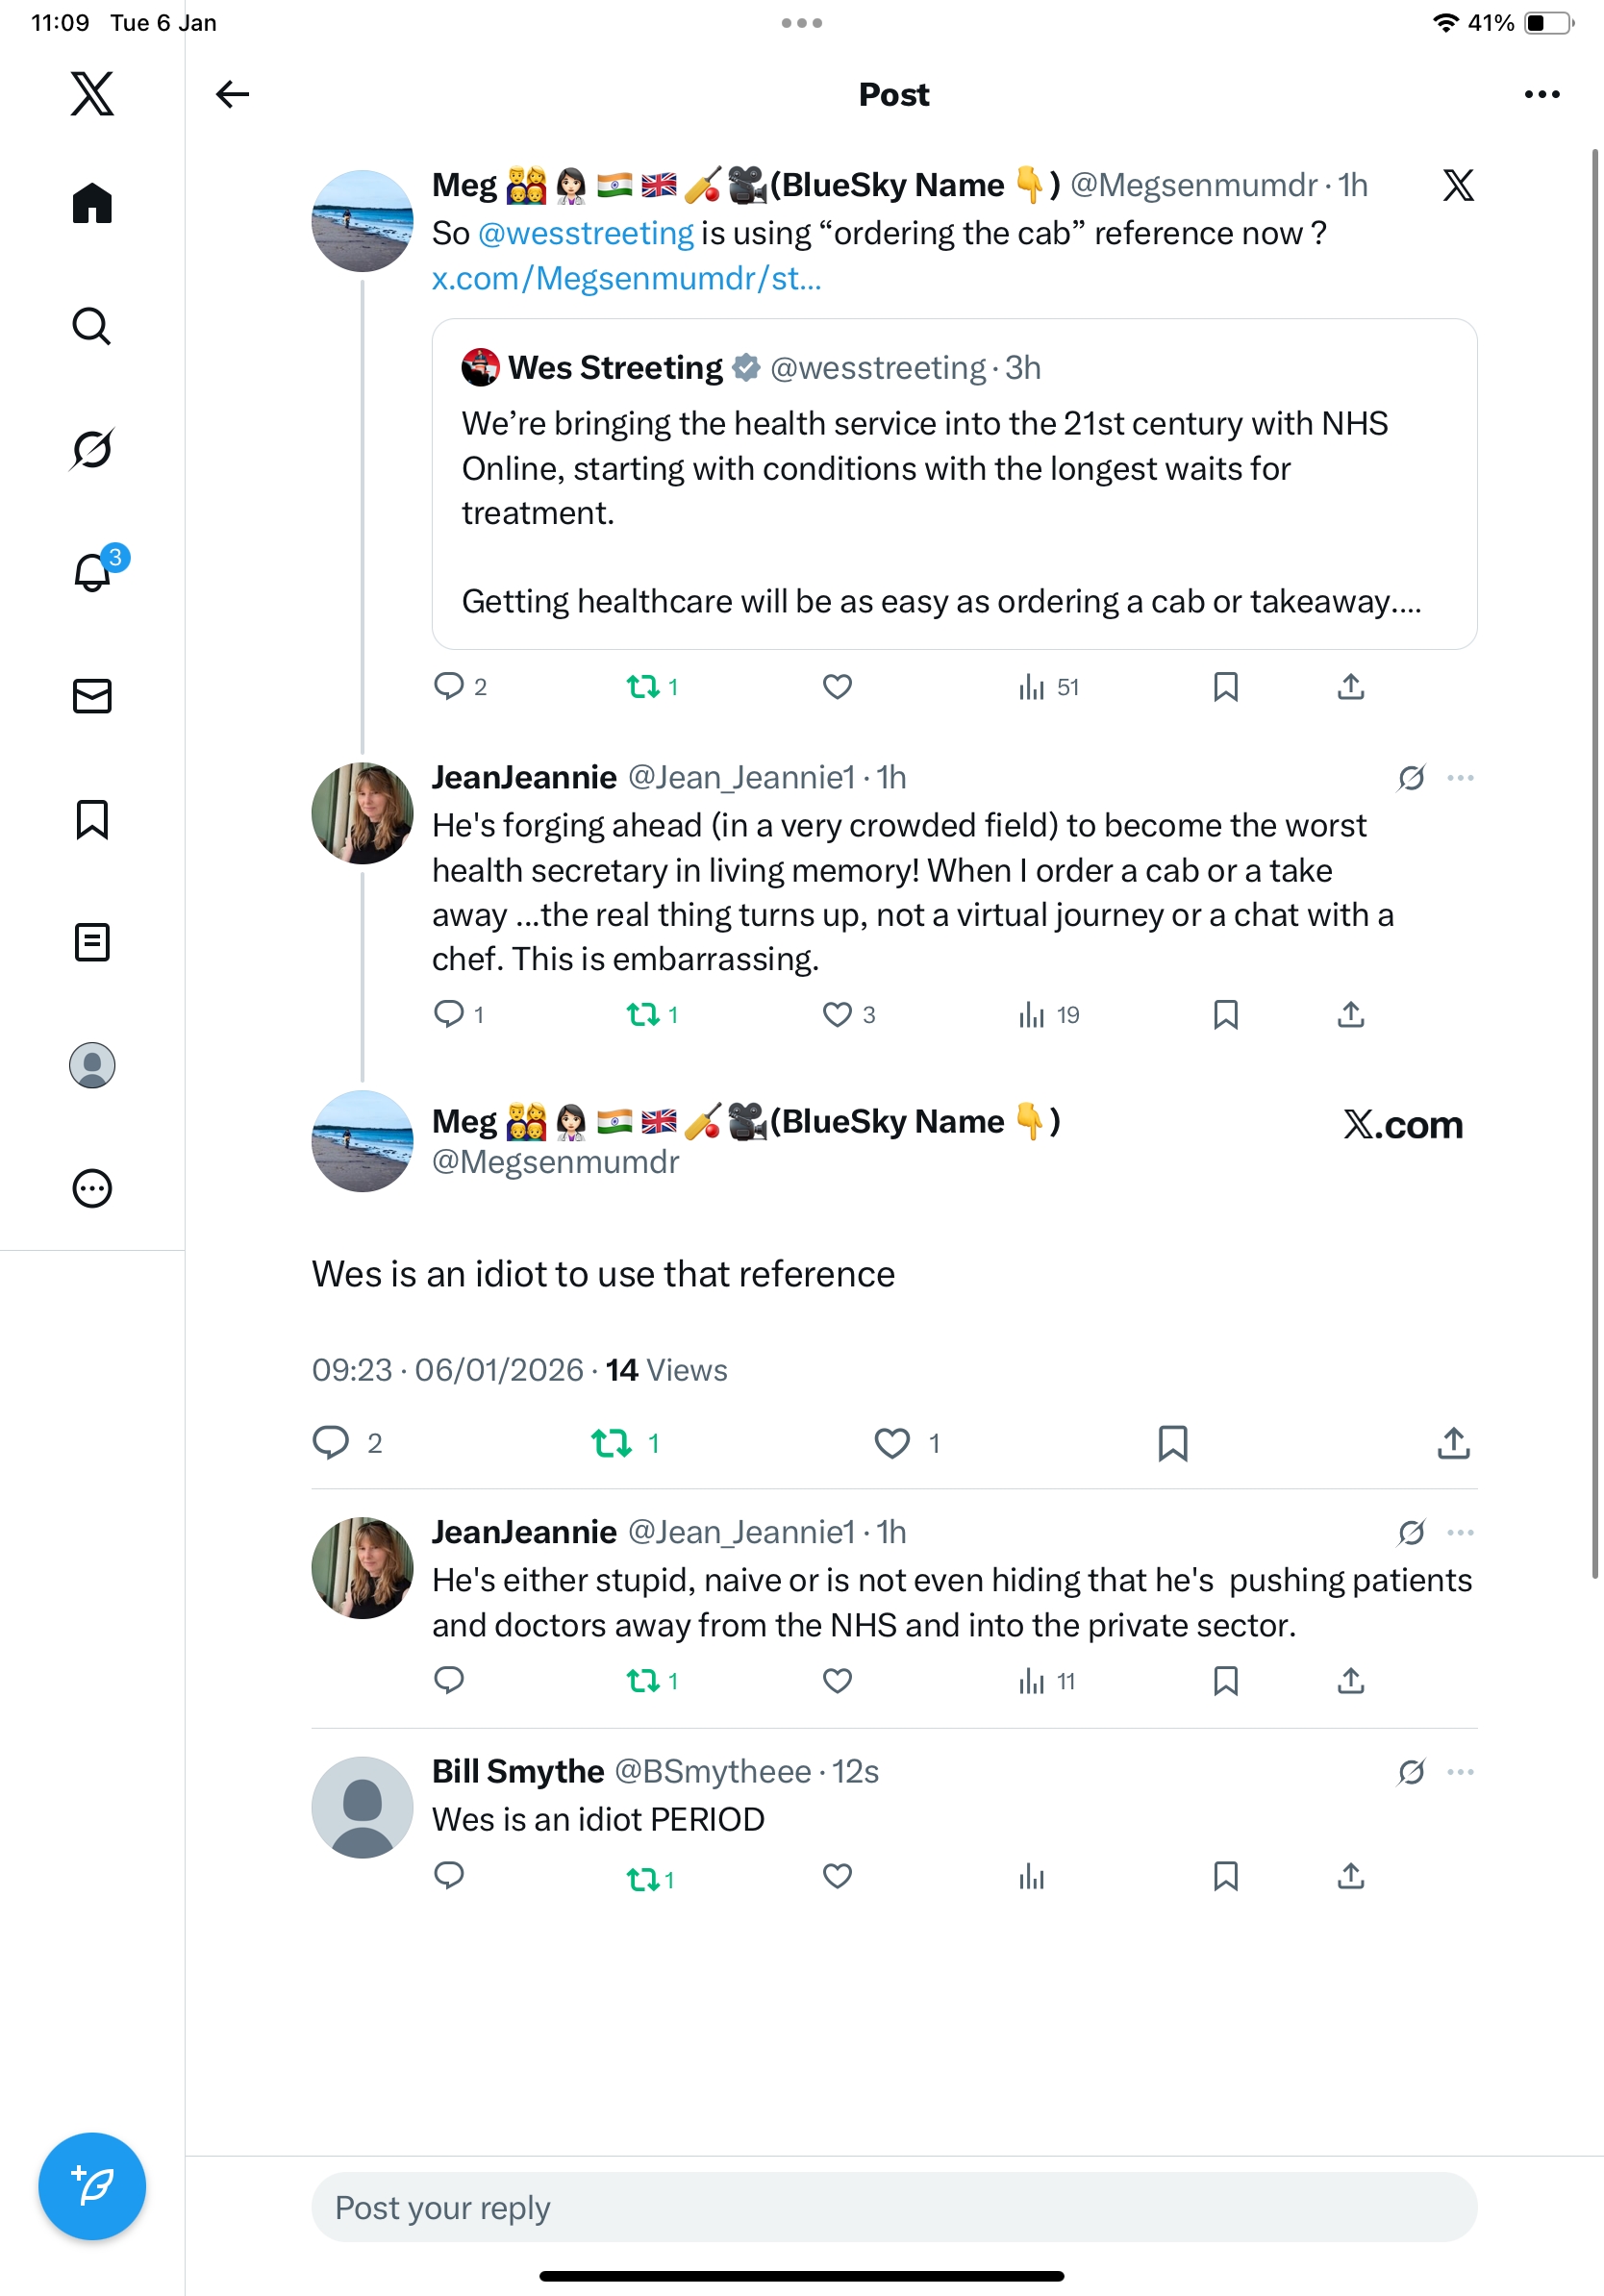The height and width of the screenshot is (2296, 1604).
Task: Open more options on Bill Smythe's reply
Action: (1460, 1772)
